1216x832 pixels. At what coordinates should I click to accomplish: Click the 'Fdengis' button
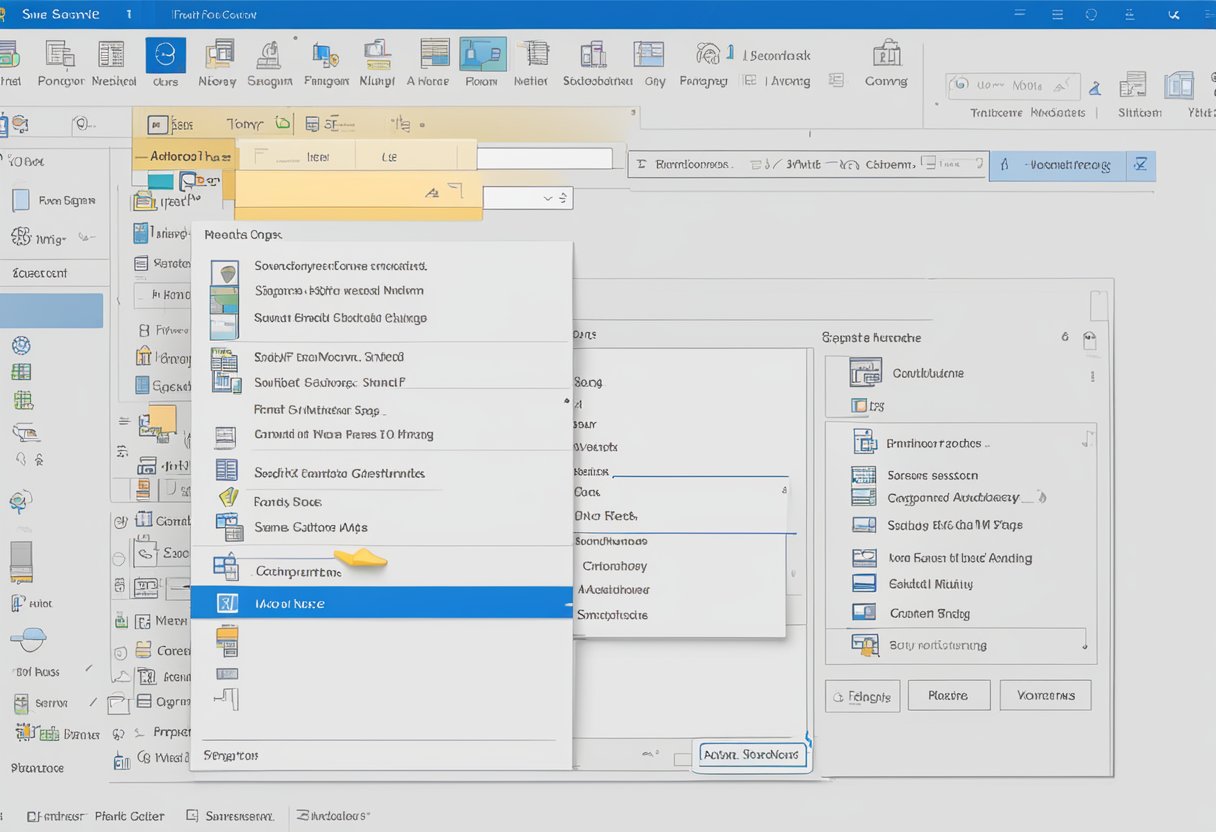pos(863,695)
